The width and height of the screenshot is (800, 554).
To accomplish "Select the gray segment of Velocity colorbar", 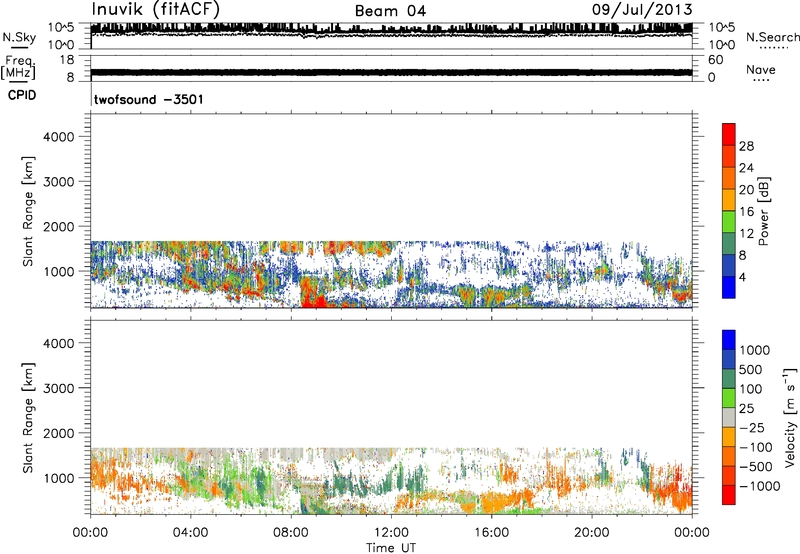I will [x=729, y=417].
